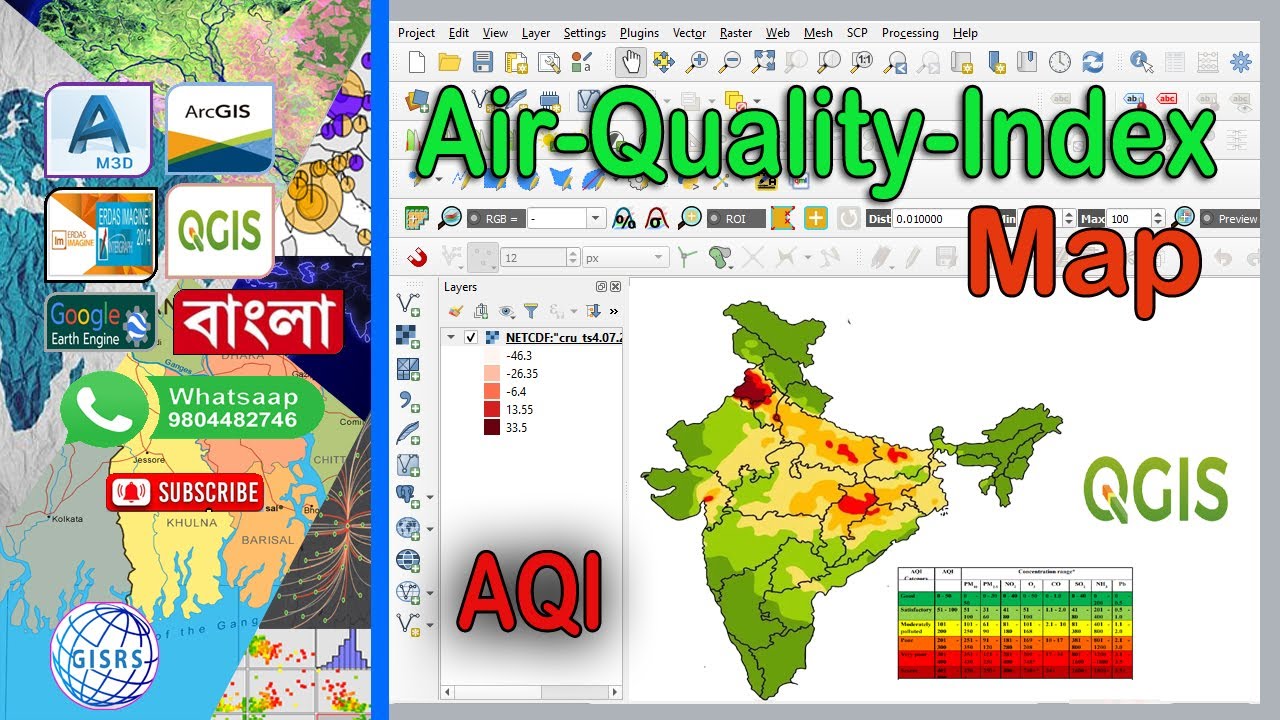Viewport: 1280px width, 720px height.
Task: Zoom to last extent
Action: pyautogui.click(x=896, y=62)
